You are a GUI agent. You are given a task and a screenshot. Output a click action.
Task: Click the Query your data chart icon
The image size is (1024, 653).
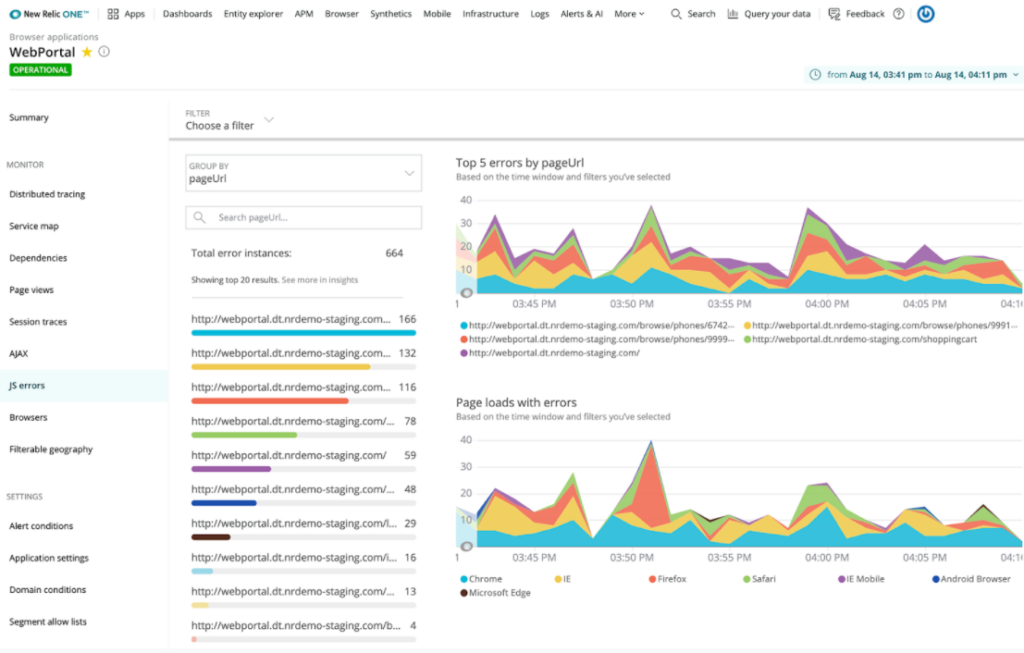tap(733, 14)
